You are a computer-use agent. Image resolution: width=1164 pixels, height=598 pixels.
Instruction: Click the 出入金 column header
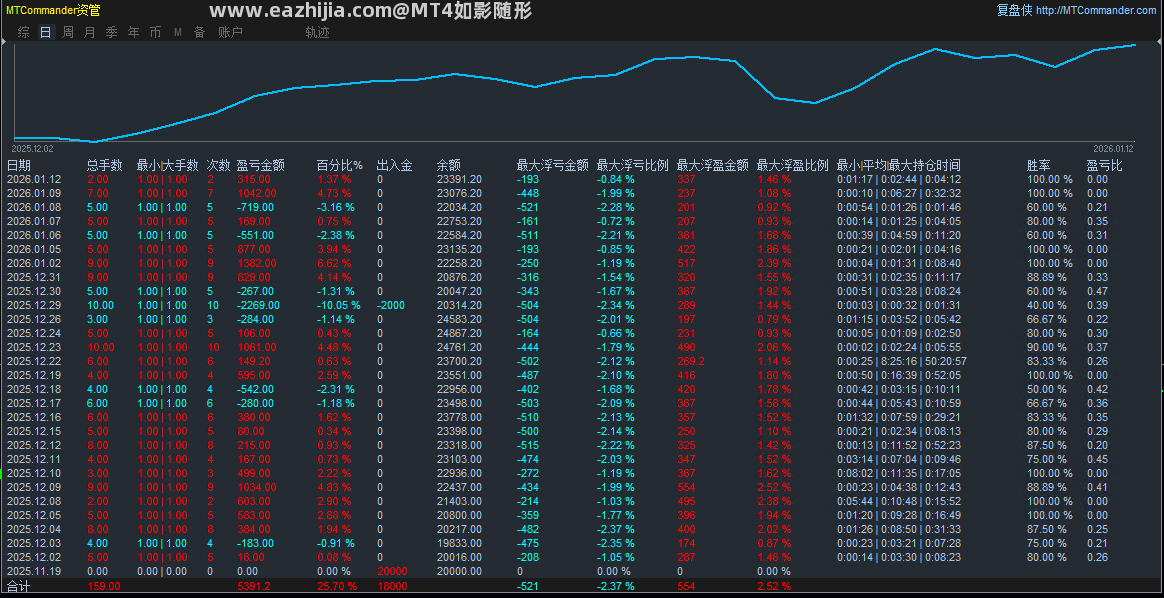pyautogui.click(x=395, y=165)
